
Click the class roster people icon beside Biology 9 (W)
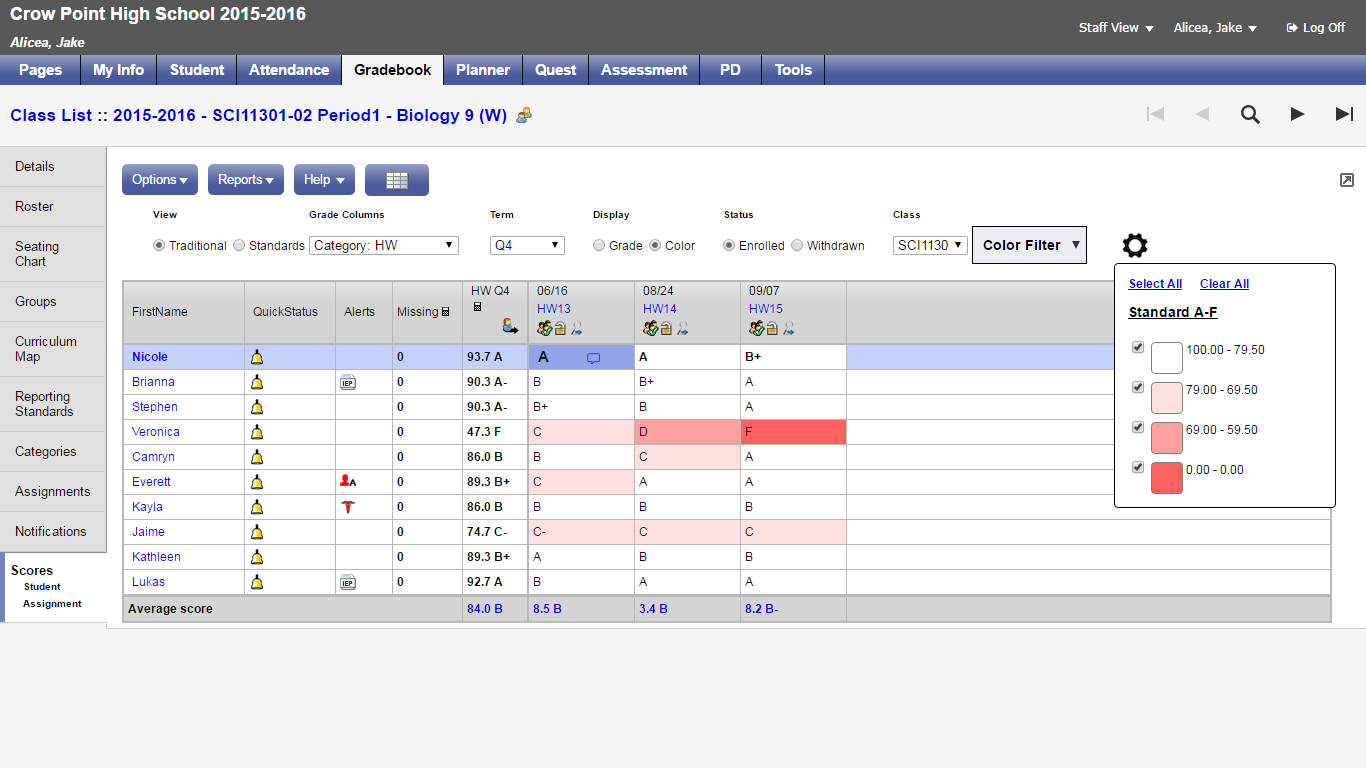click(x=524, y=116)
